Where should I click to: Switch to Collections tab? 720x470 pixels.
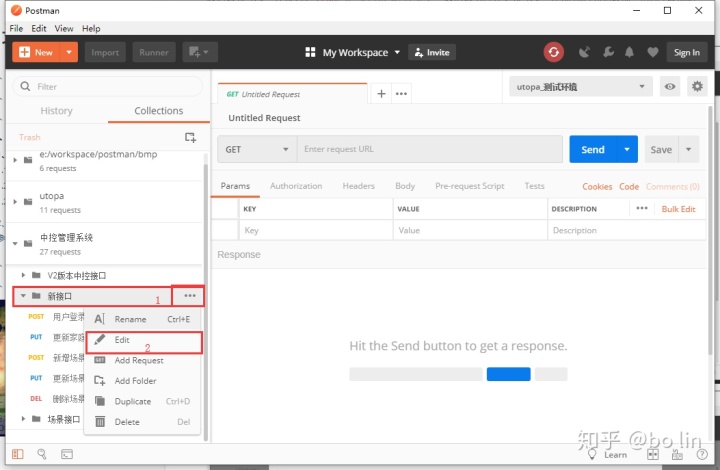[158, 111]
